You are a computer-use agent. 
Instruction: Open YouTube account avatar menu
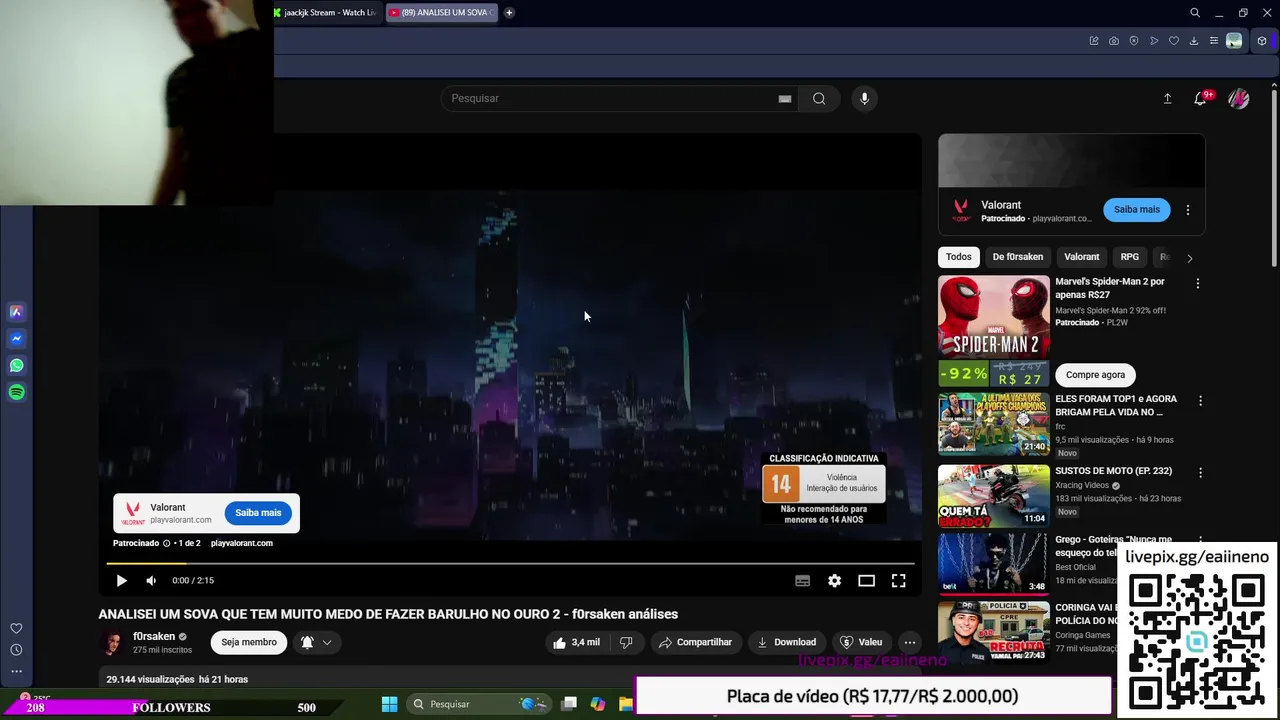(1239, 98)
